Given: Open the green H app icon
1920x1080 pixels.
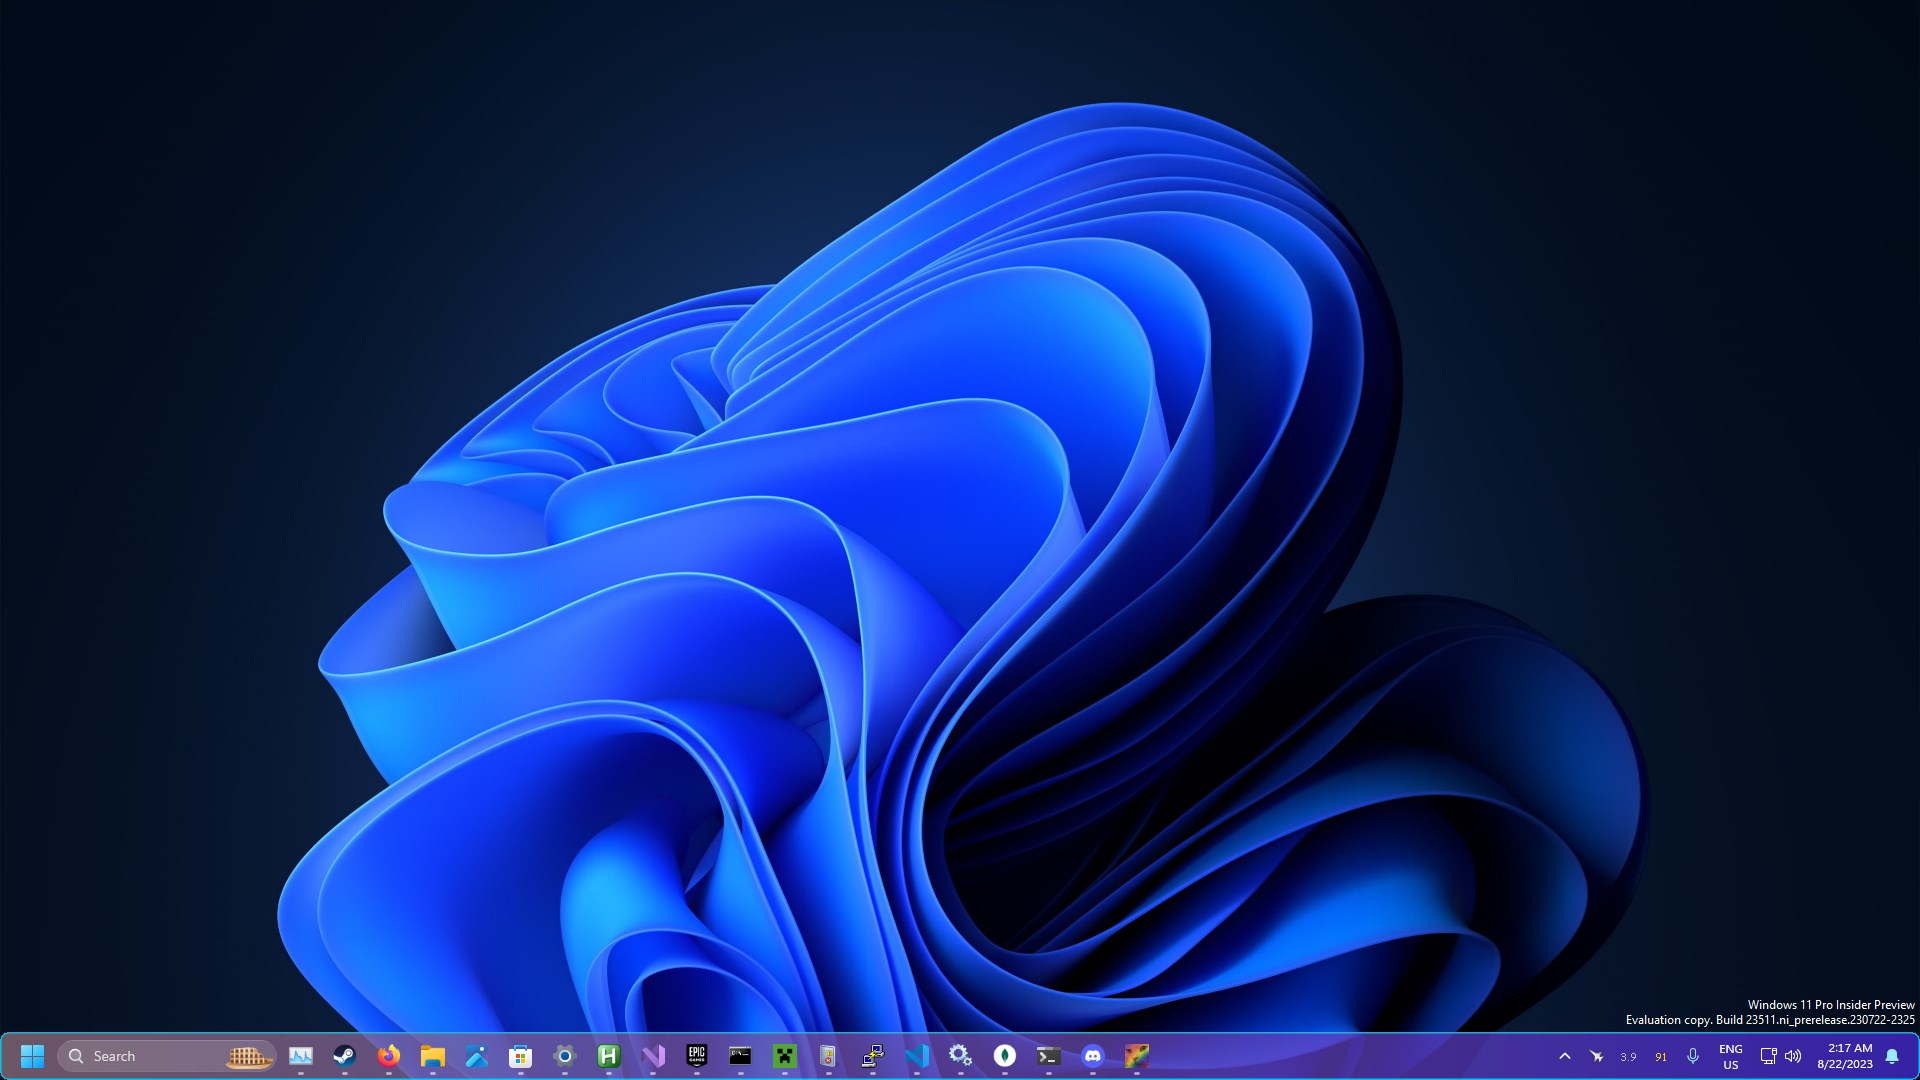Looking at the screenshot, I should pyautogui.click(x=608, y=1056).
